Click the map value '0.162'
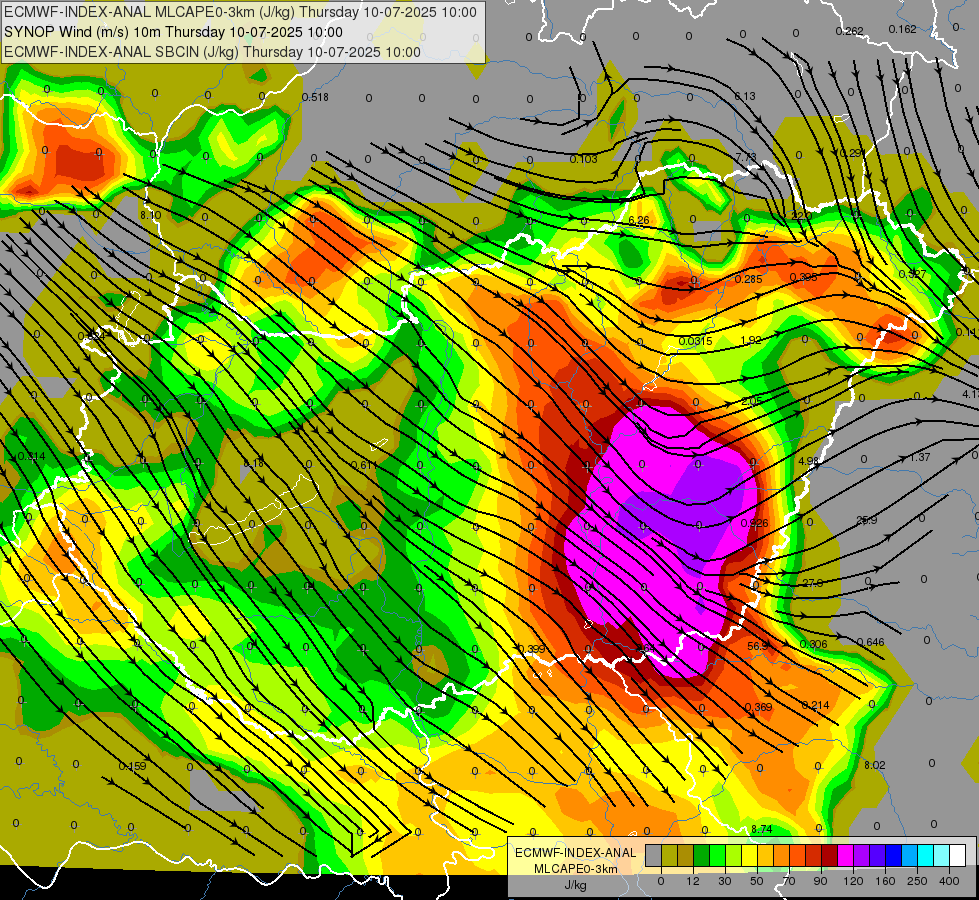The image size is (979, 900). [902, 29]
